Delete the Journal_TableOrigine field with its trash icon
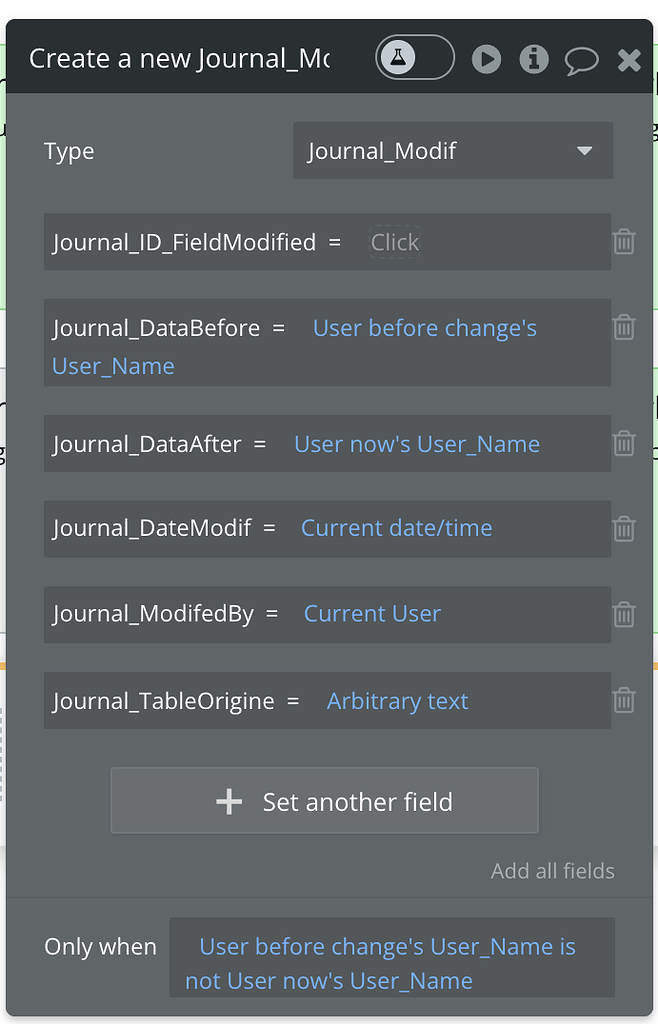Image resolution: width=658 pixels, height=1024 pixels. pos(623,701)
